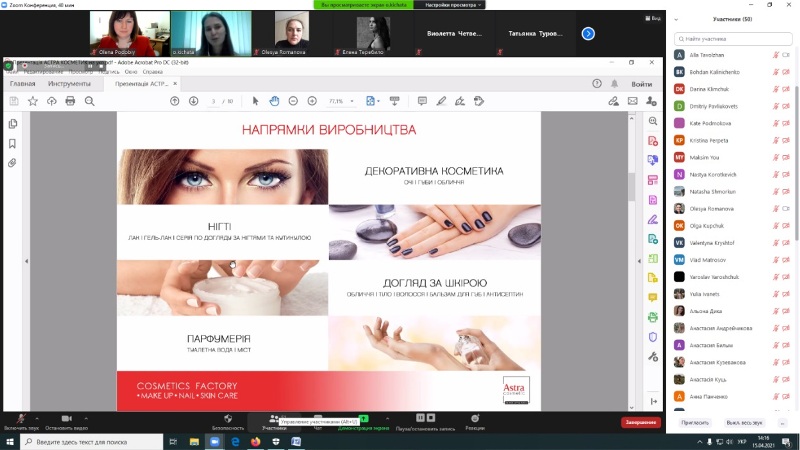The width and height of the screenshot is (800, 450).
Task: Click the zoom out minus icon
Action: pos(293,101)
